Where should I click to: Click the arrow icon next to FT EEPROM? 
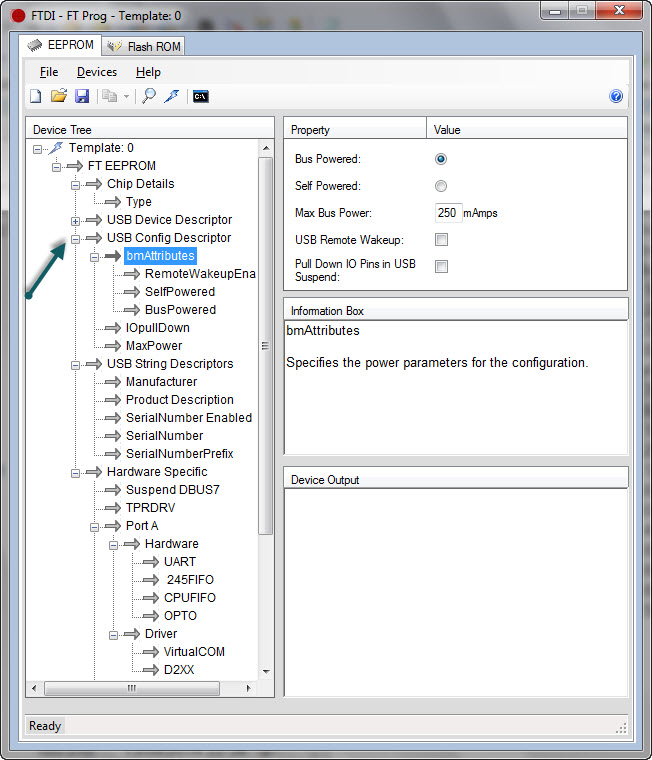pyautogui.click(x=75, y=166)
